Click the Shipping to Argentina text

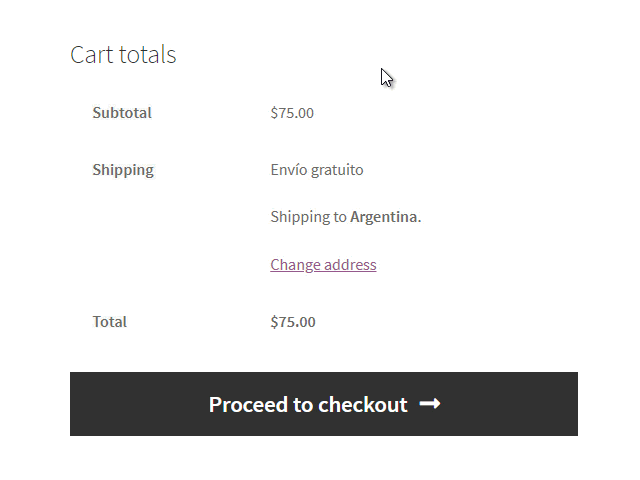346,217
